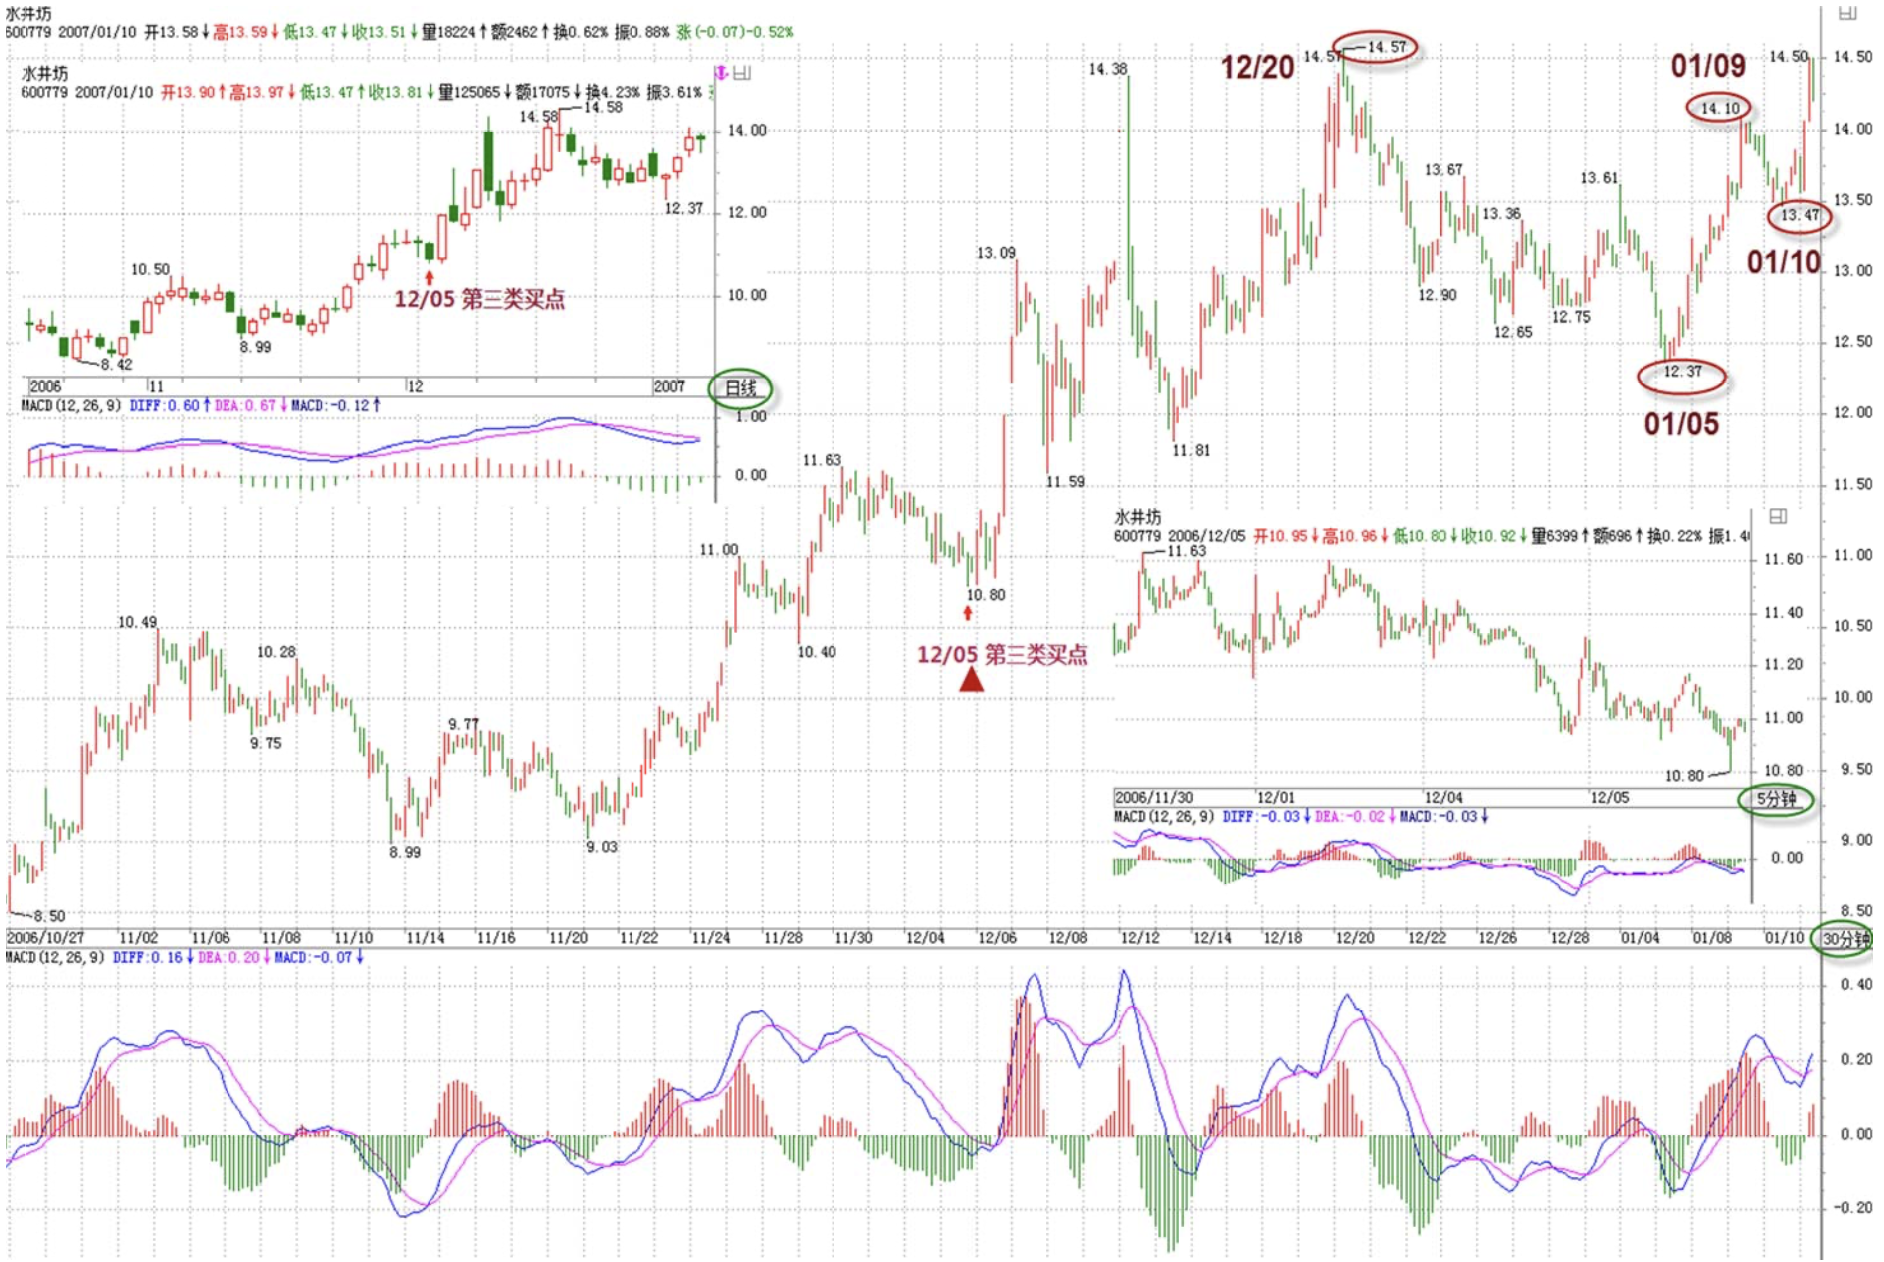Screen dimensions: 1884x1262
Task: Select the 5分钟 period label
Action: tap(1776, 799)
